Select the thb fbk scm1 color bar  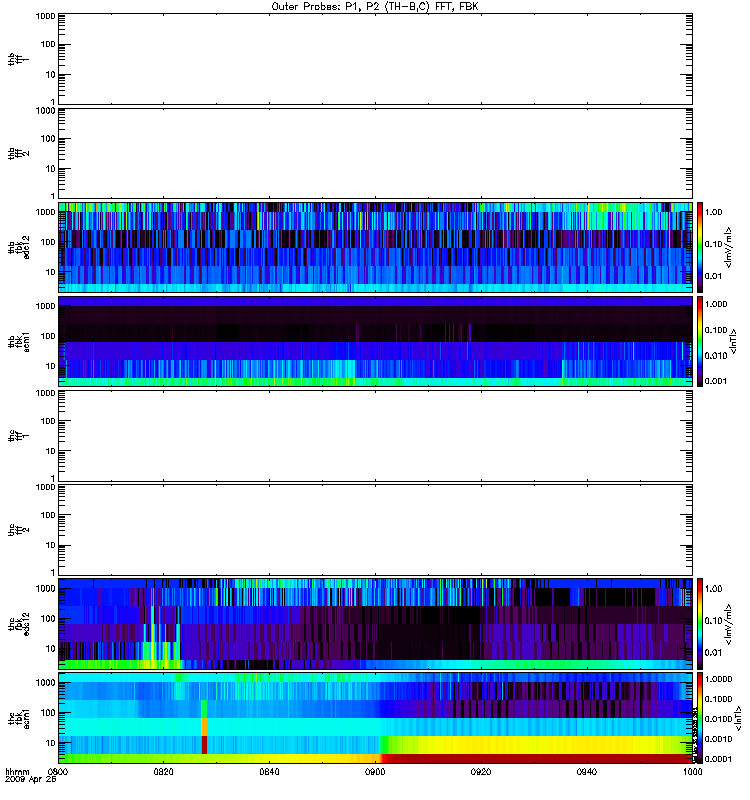pyautogui.click(x=700, y=341)
